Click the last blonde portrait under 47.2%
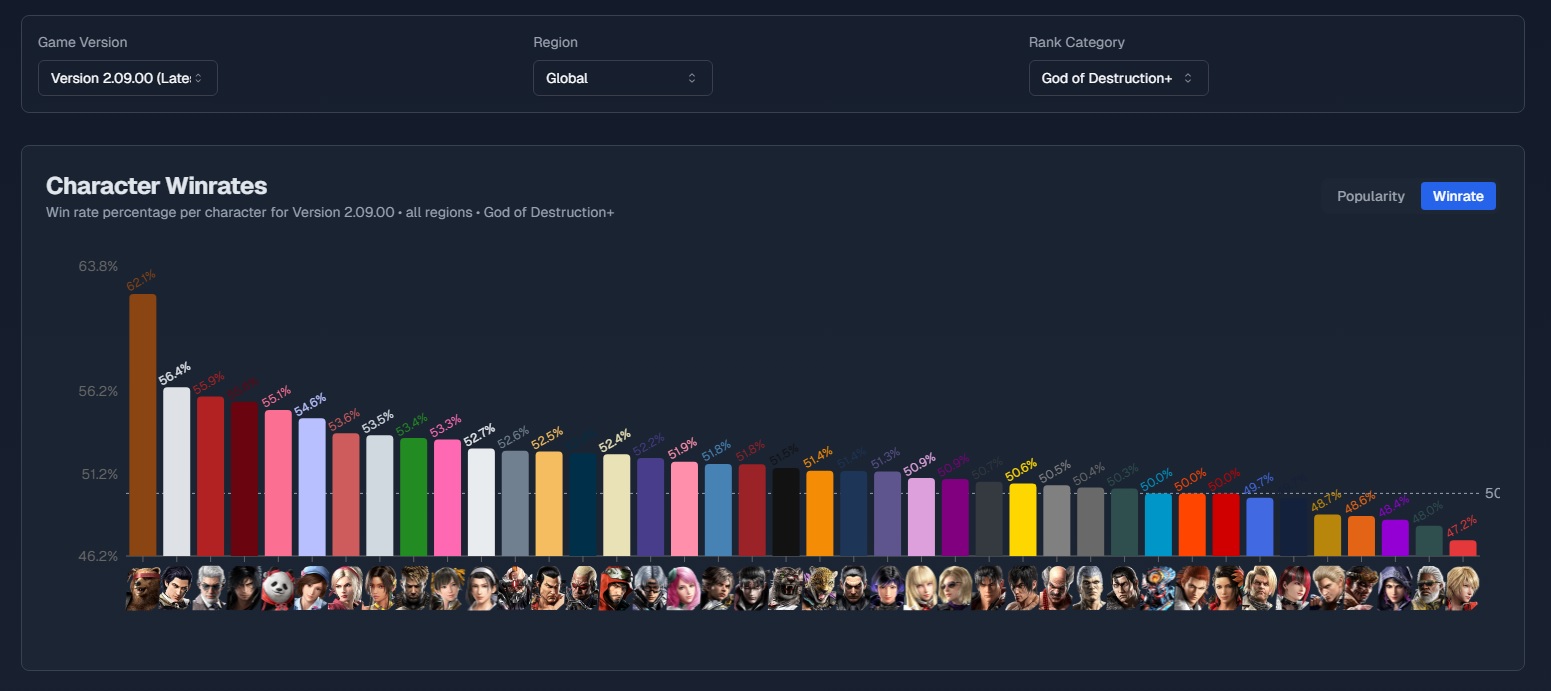Viewport: 1551px width, 691px height. tap(1463, 588)
